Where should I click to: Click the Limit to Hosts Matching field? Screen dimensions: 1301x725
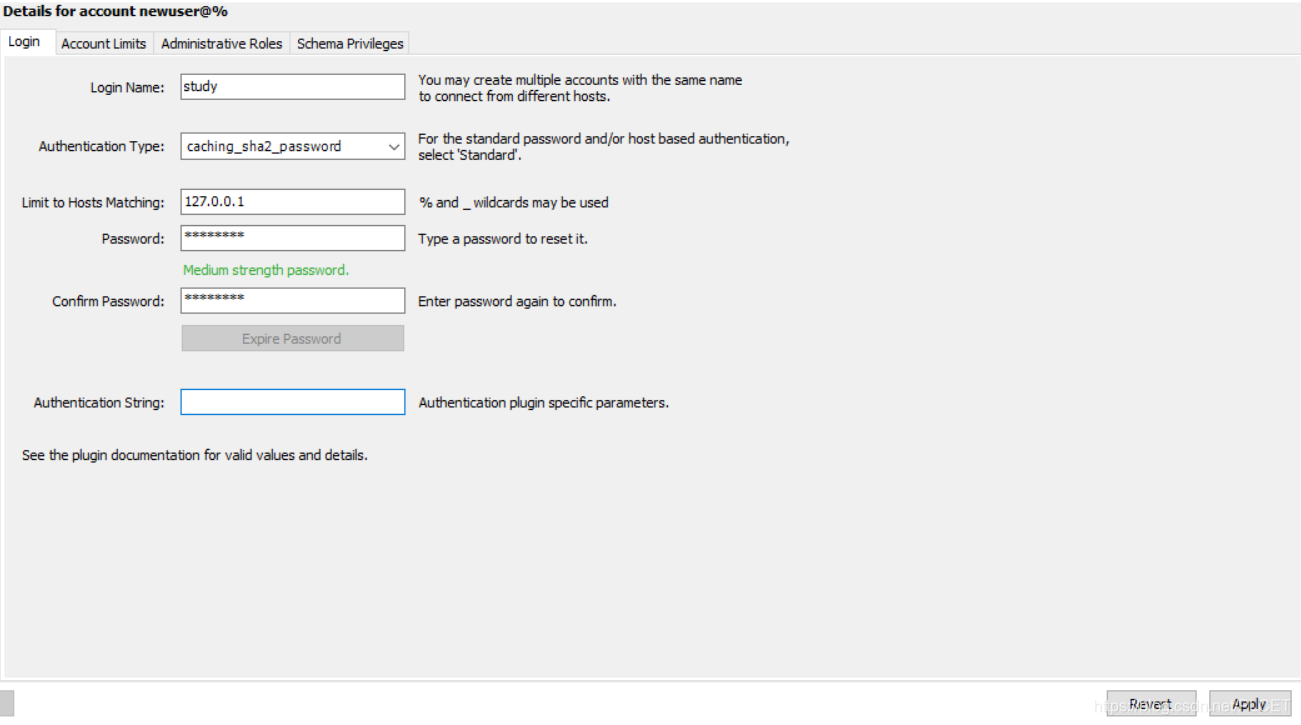click(x=293, y=202)
